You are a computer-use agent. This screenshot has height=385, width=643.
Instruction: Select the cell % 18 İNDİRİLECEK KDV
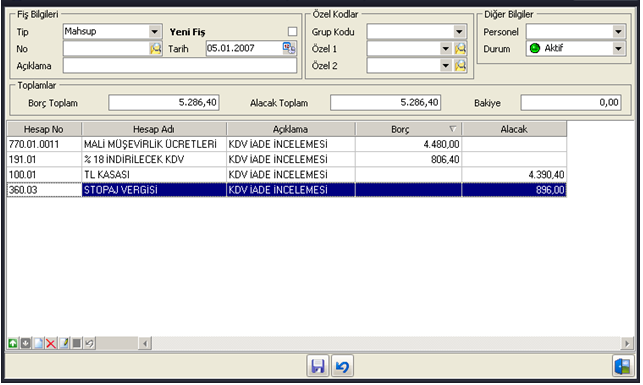(x=154, y=159)
